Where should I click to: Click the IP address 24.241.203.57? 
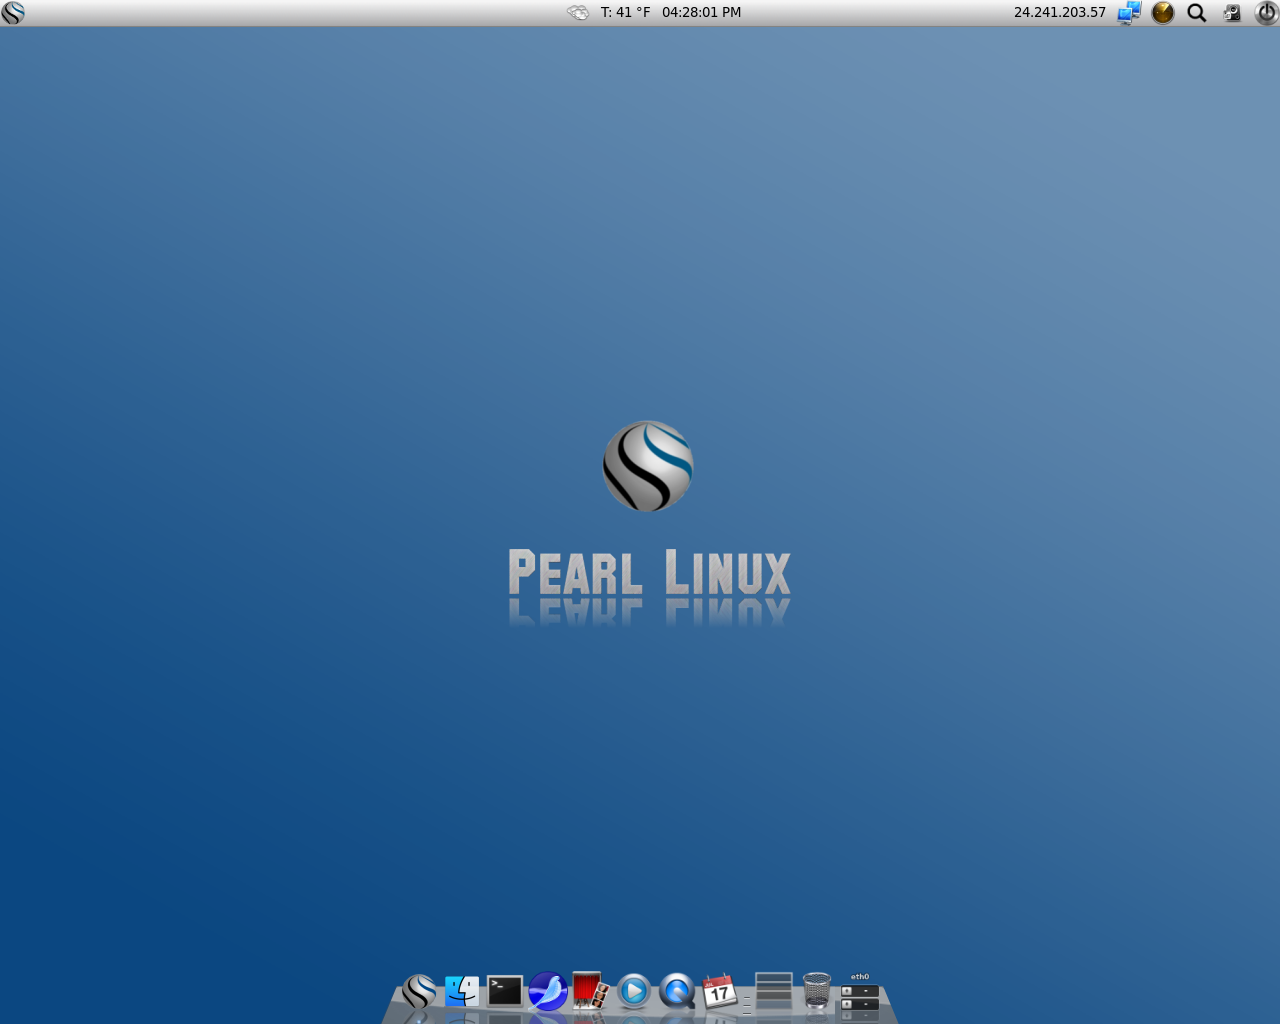(1059, 12)
